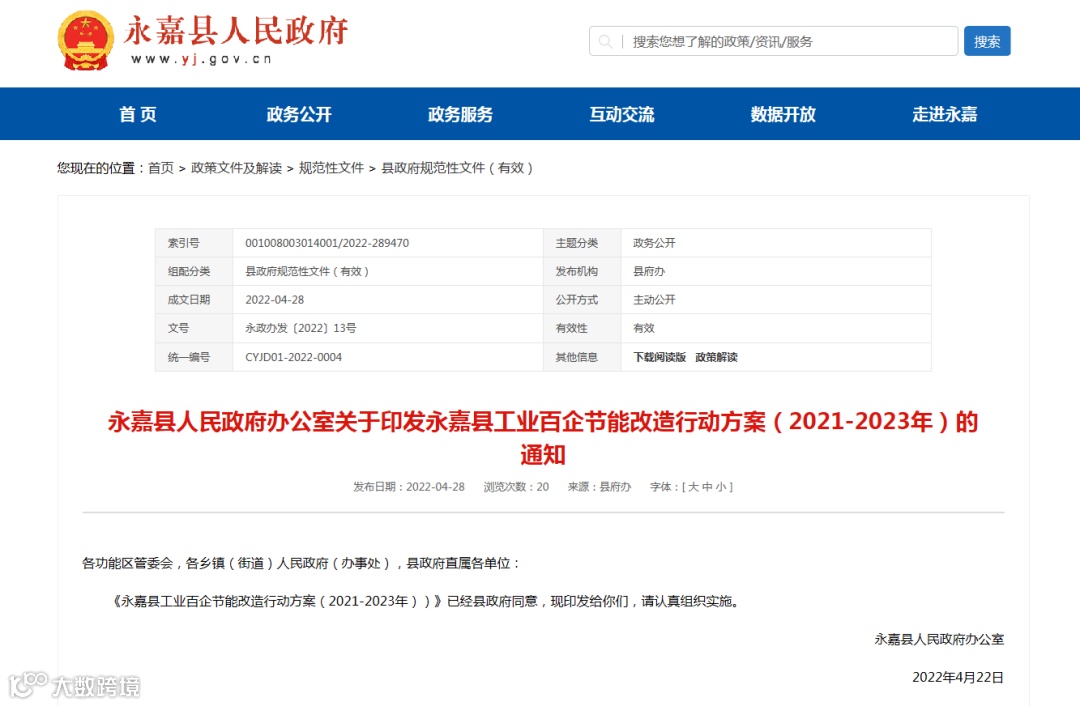Image resolution: width=1080 pixels, height=706 pixels.
Task: Click the 永嘉县人民政府 site title
Action: pyautogui.click(x=236, y=31)
